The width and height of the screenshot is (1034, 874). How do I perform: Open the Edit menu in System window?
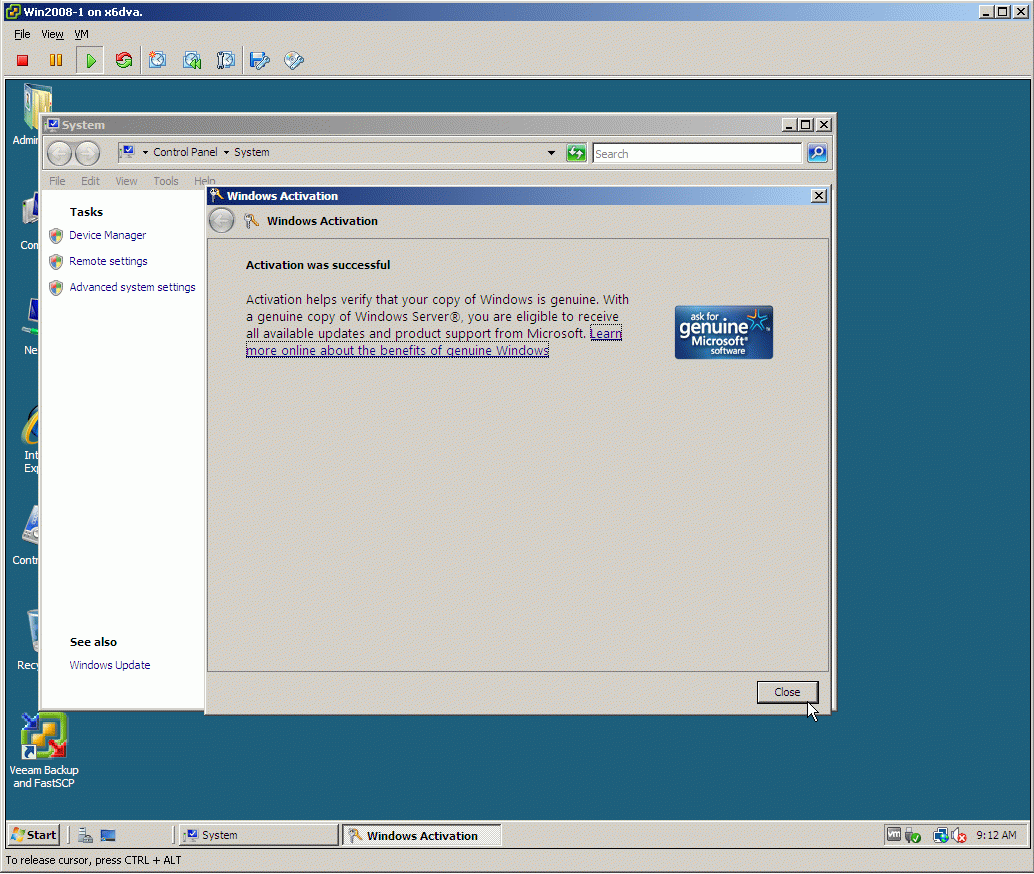point(90,181)
